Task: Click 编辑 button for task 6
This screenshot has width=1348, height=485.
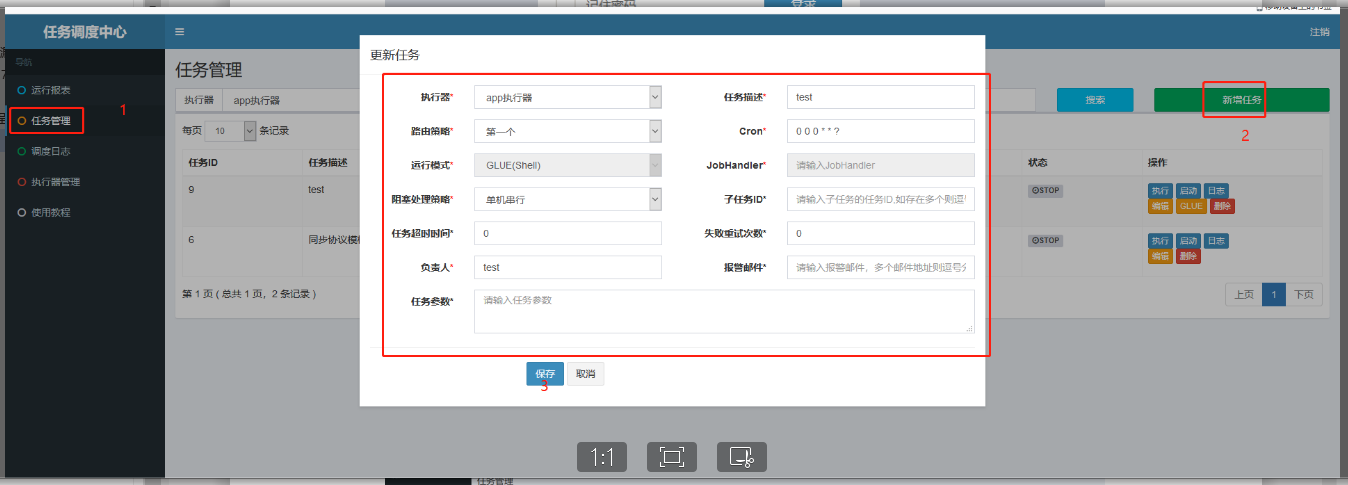Action: [x=1160, y=256]
